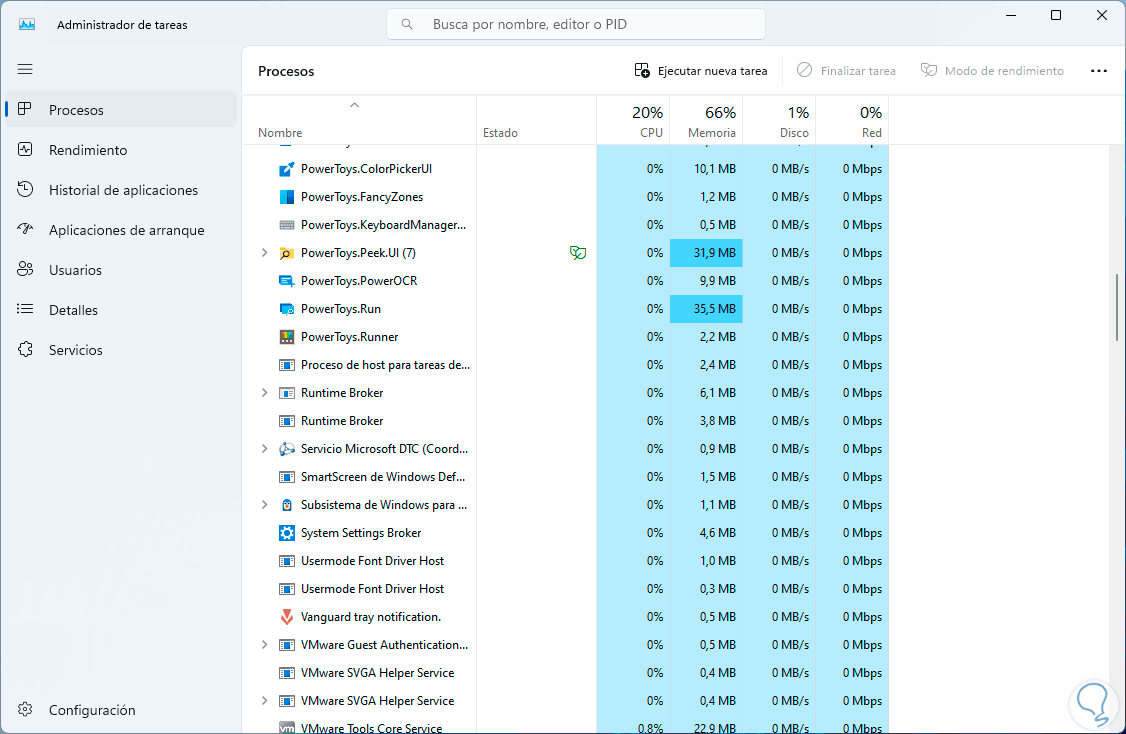Click the PowerToys.Run process icon
1126x734 pixels.
tap(287, 309)
